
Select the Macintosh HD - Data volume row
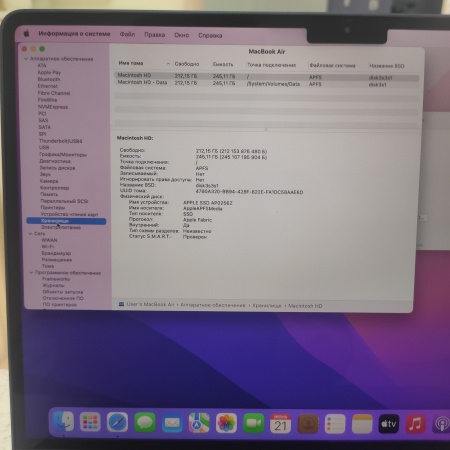coord(266,83)
